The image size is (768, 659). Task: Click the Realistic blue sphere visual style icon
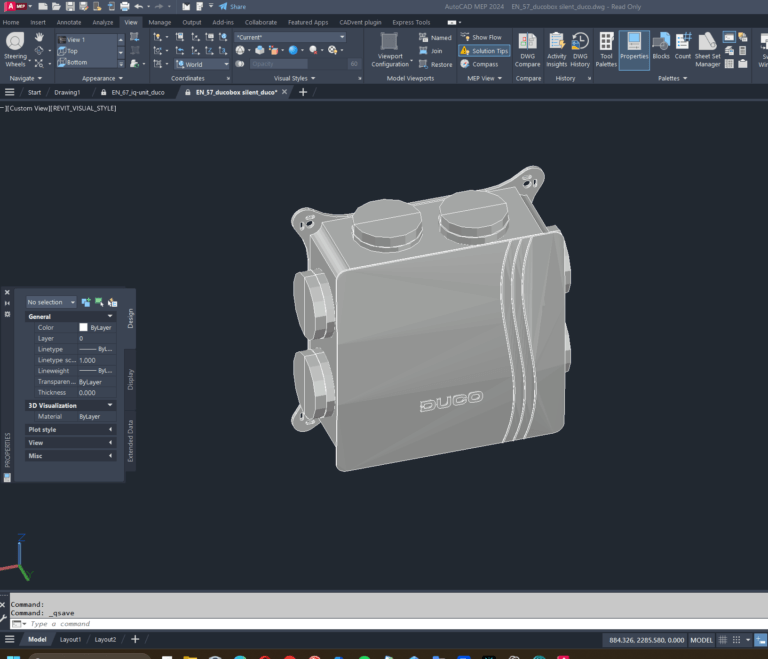293,50
